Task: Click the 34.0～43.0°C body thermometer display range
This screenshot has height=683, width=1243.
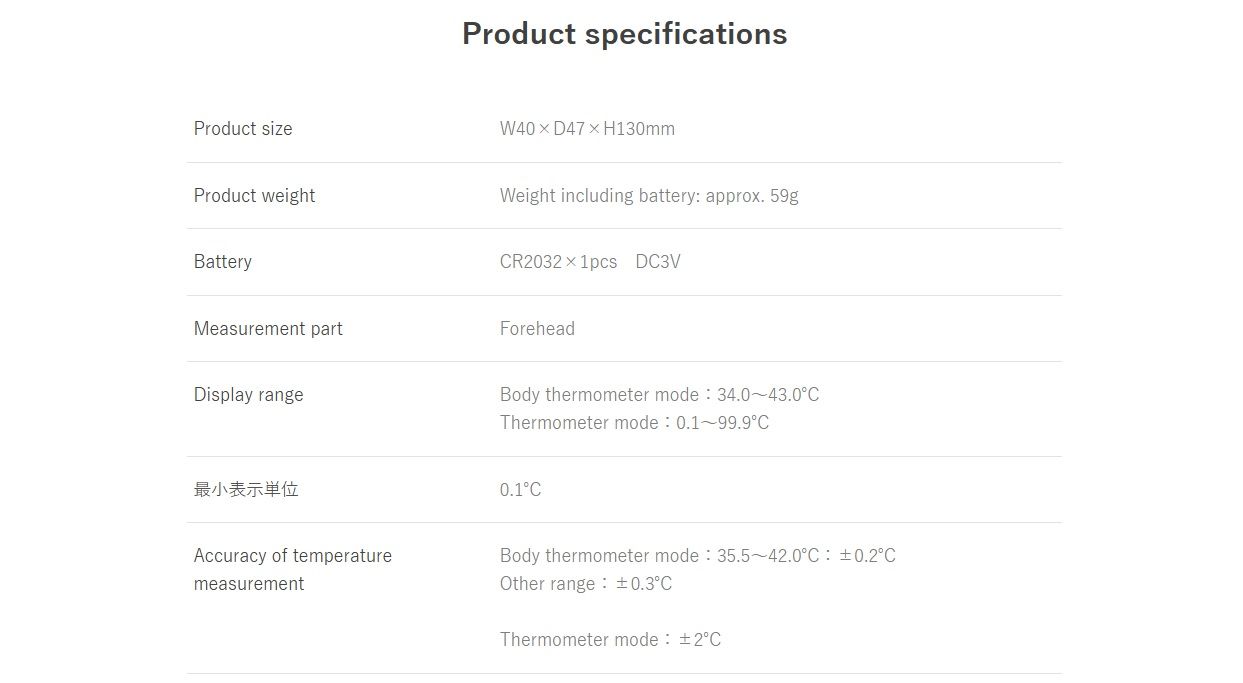Action: tap(768, 395)
